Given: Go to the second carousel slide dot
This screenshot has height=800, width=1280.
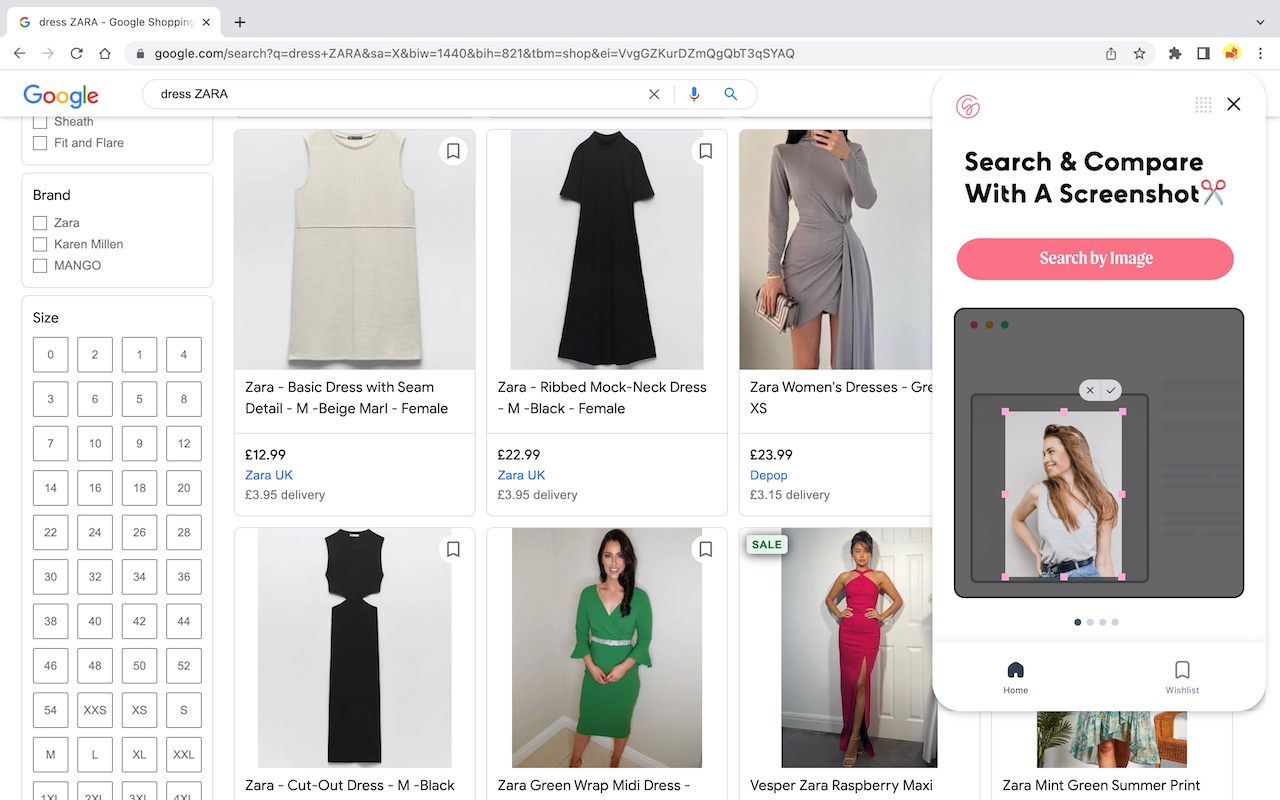Looking at the screenshot, I should pyautogui.click(x=1090, y=622).
